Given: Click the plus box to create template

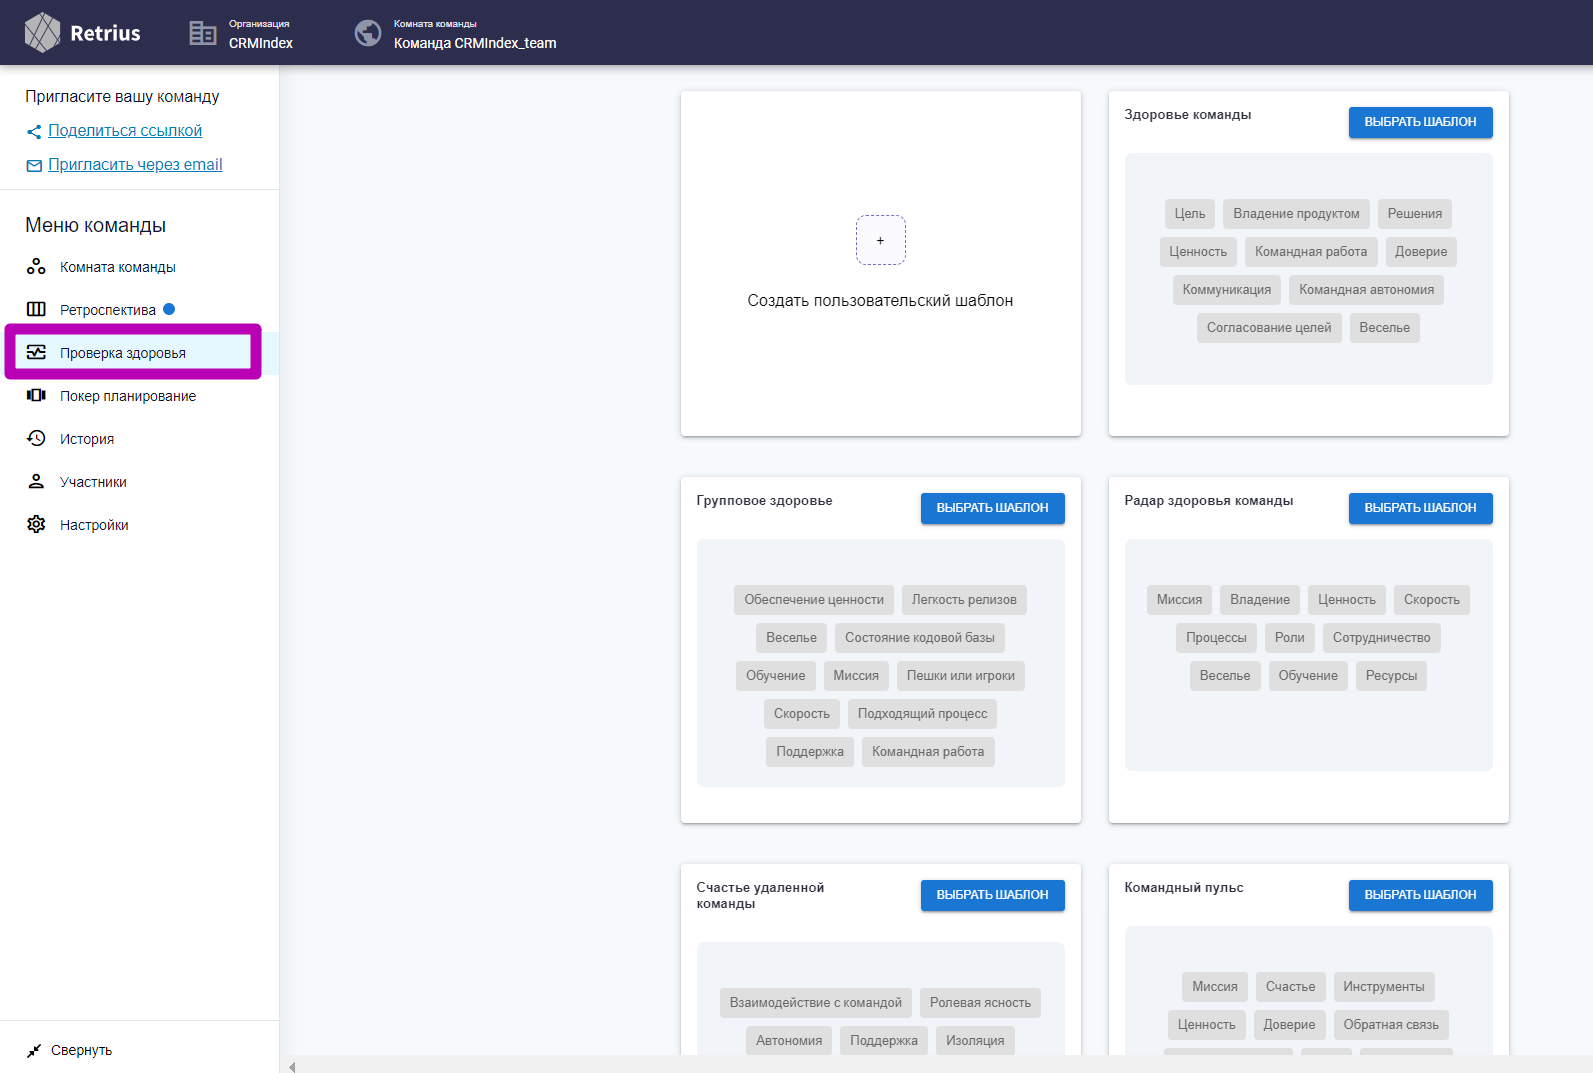Looking at the screenshot, I should (880, 240).
